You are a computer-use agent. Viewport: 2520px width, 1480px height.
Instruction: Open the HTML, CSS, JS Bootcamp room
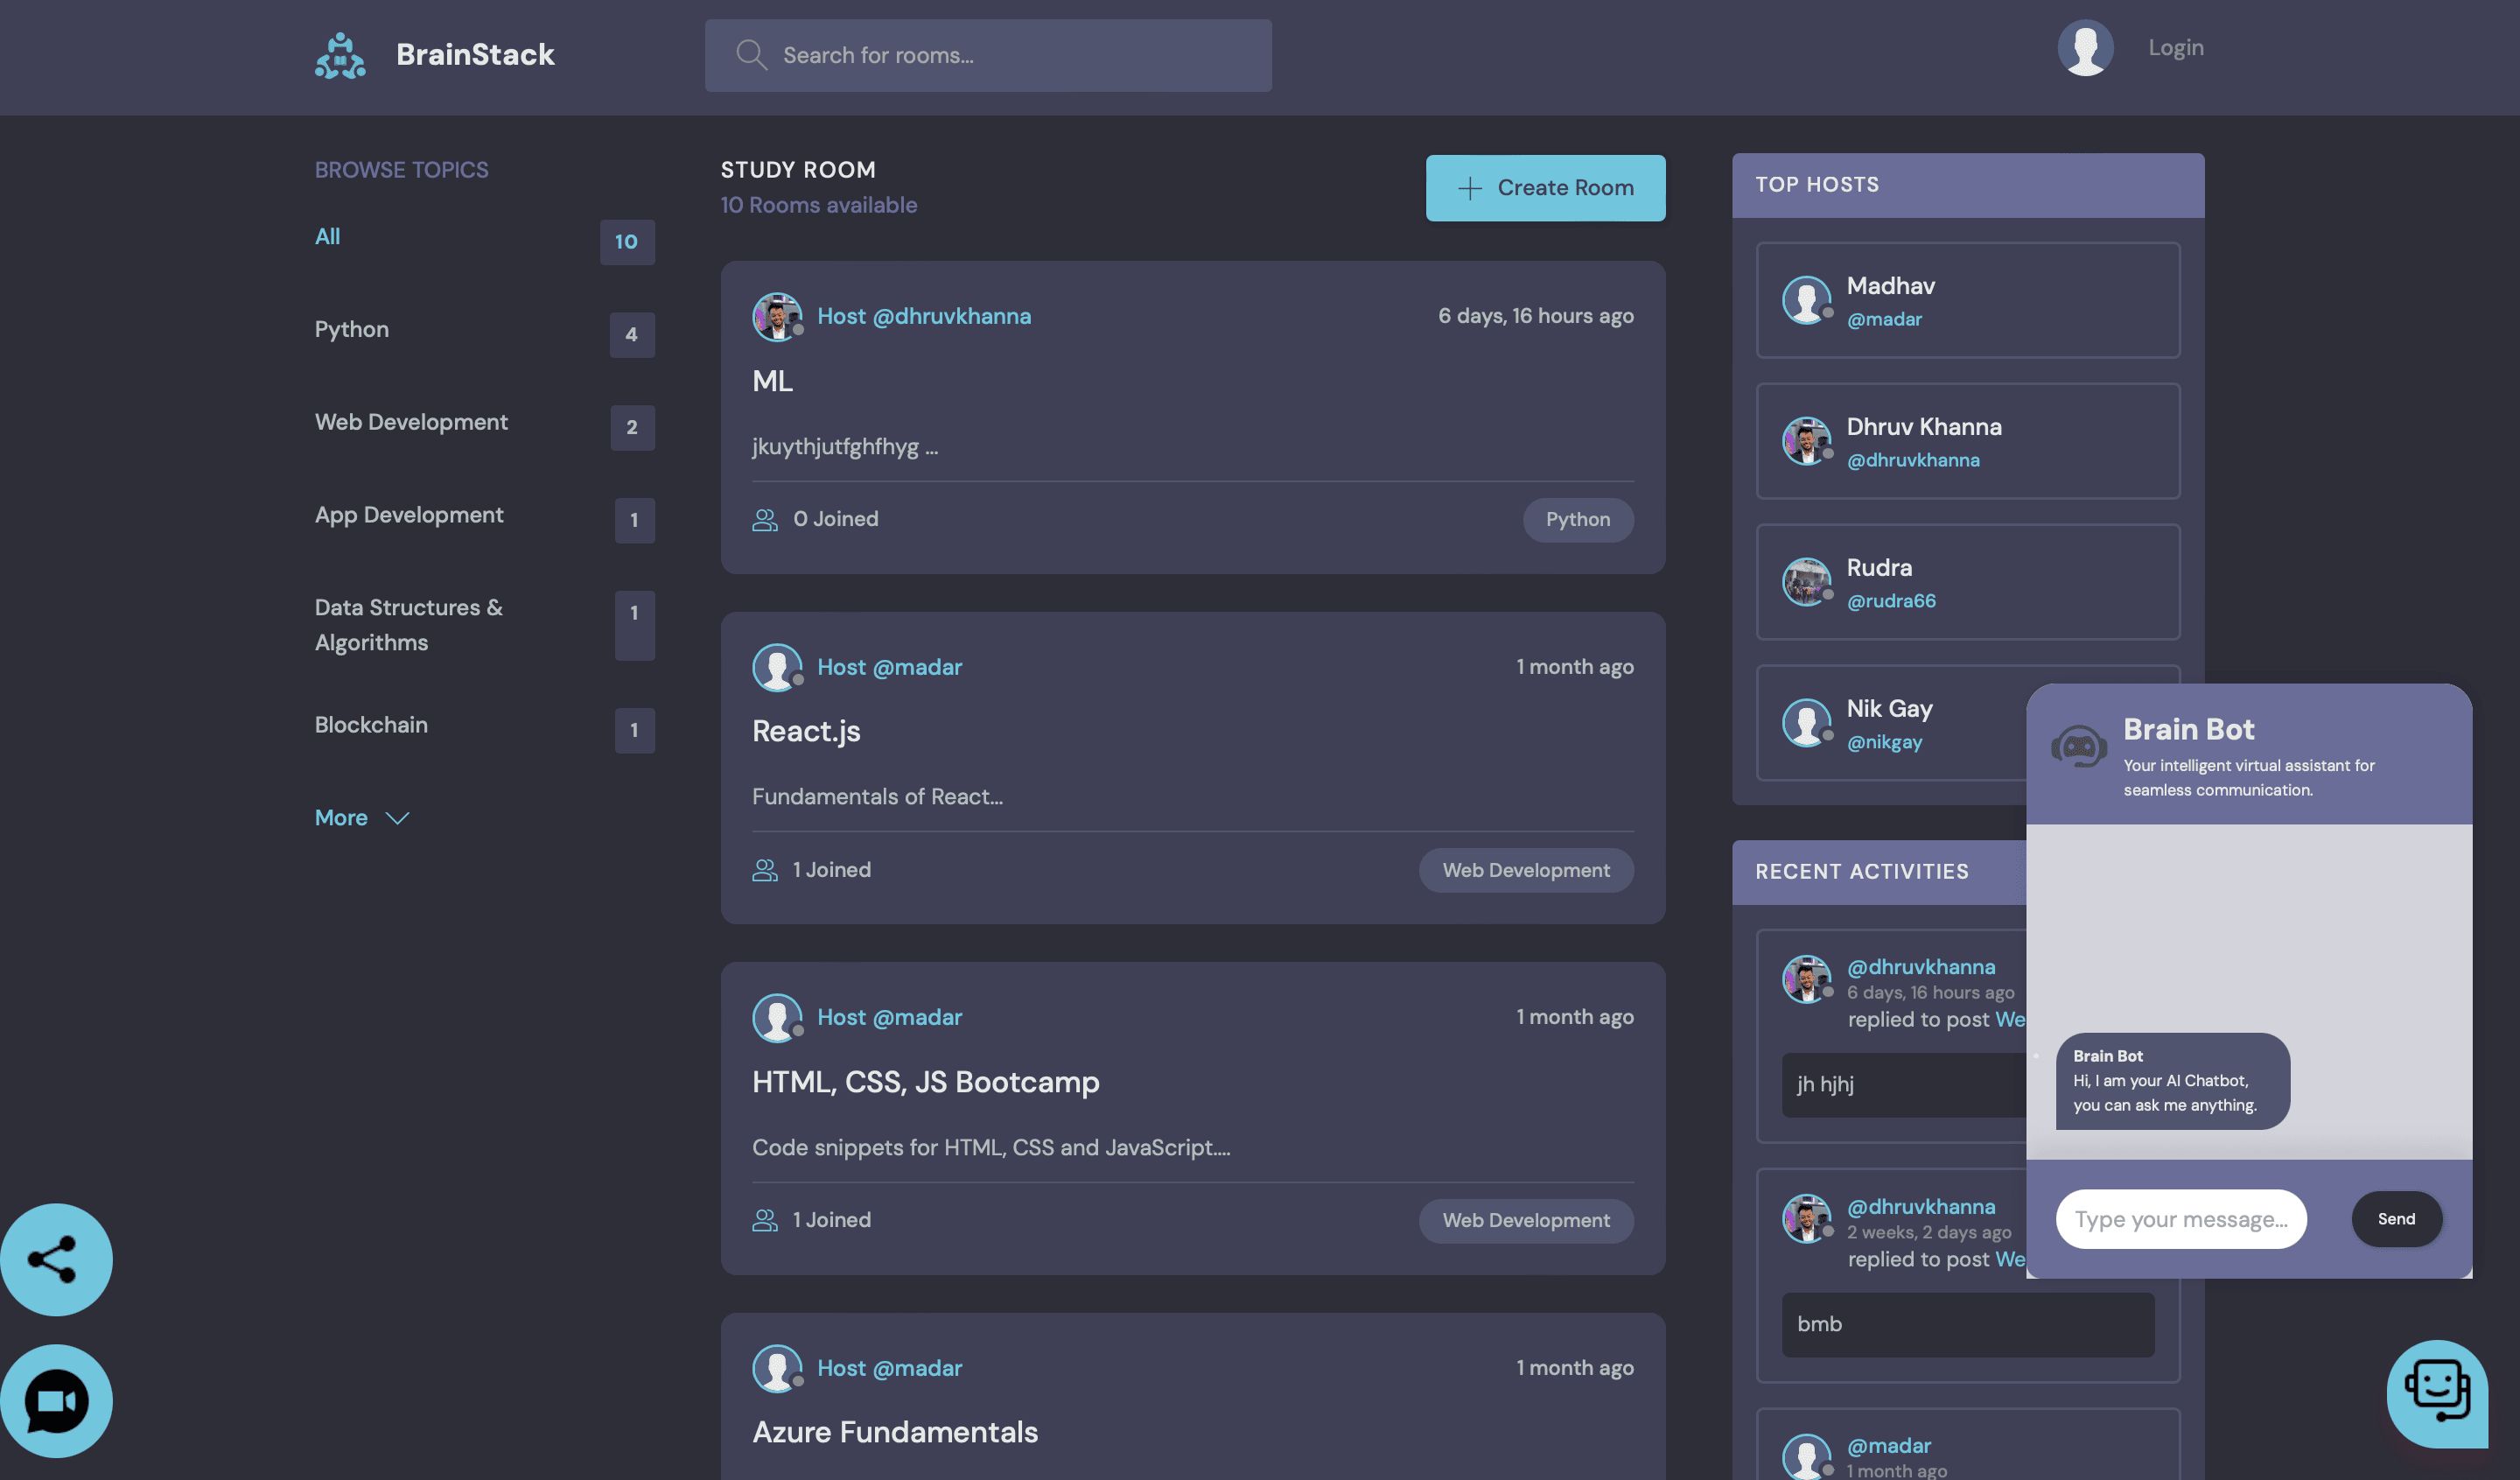click(x=925, y=1082)
